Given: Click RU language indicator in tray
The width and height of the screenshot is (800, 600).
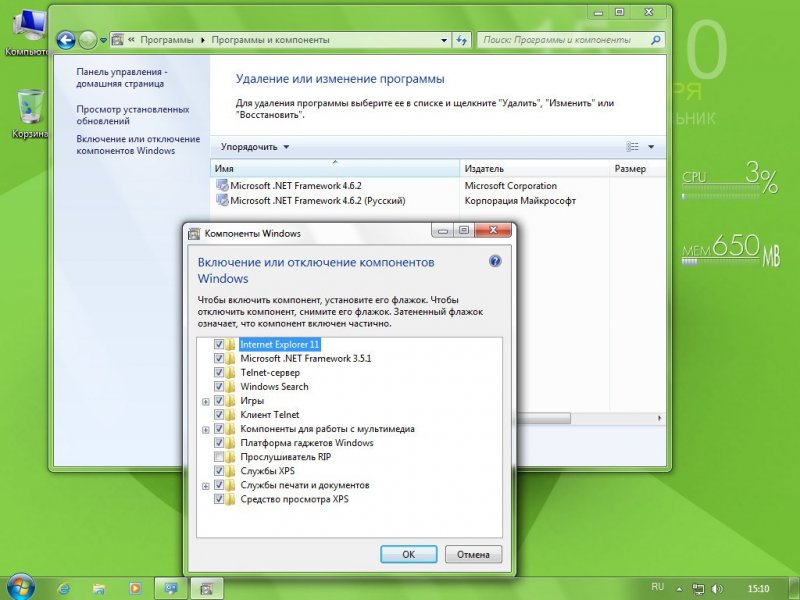Looking at the screenshot, I should tap(658, 587).
